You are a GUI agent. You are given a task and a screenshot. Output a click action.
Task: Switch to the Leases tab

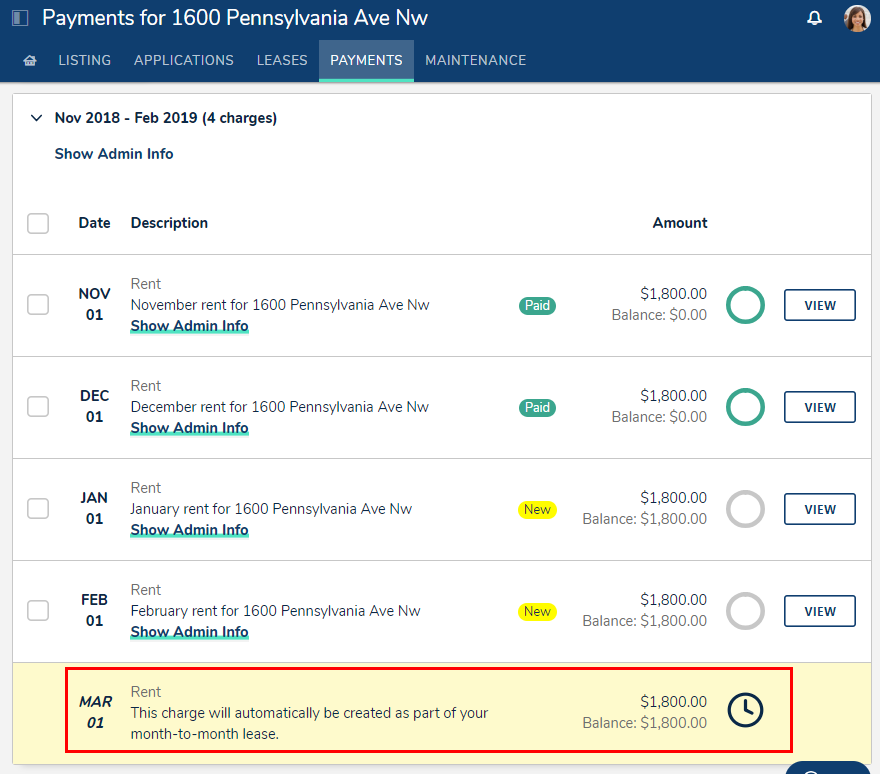pos(282,61)
